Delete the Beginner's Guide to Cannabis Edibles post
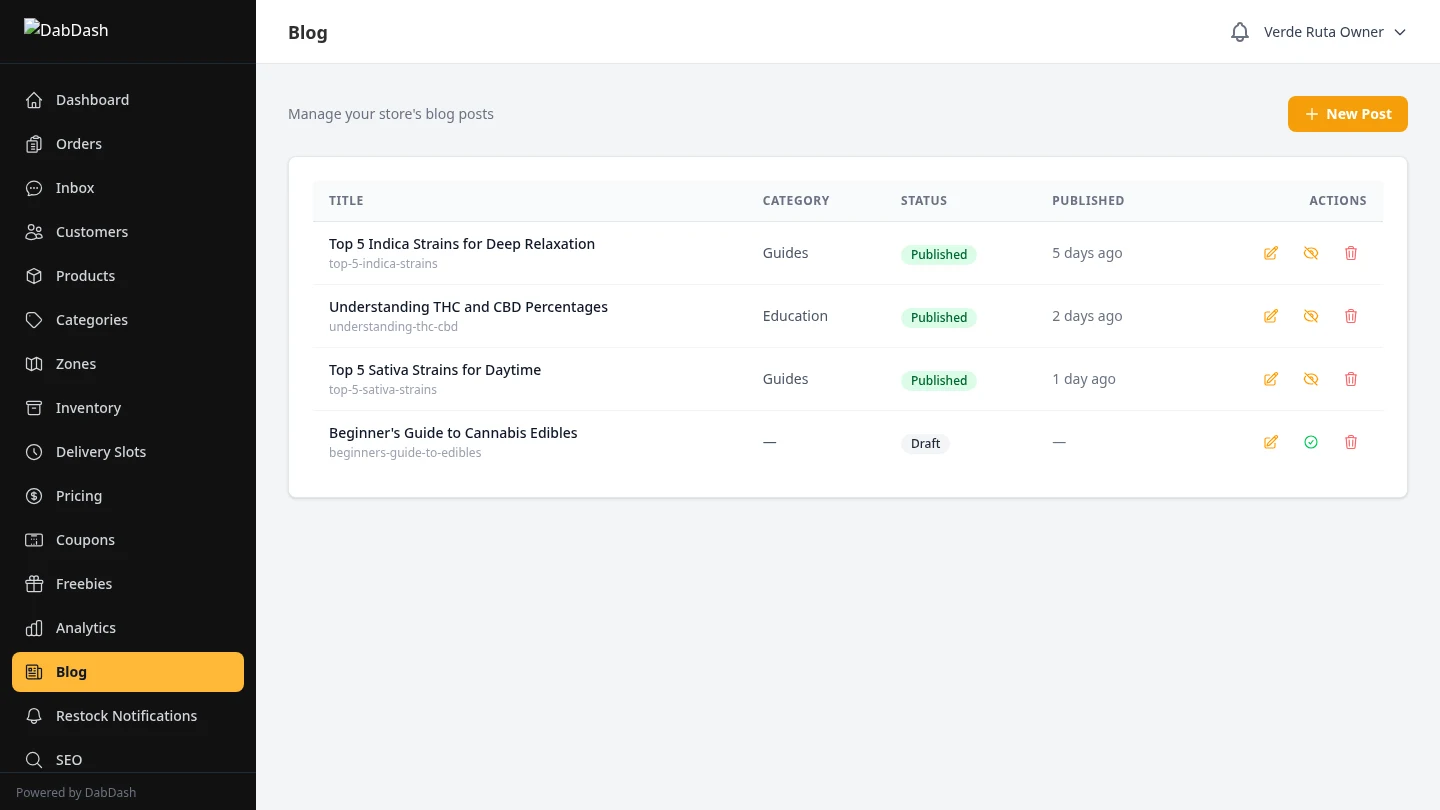The height and width of the screenshot is (810, 1440). coord(1351,442)
